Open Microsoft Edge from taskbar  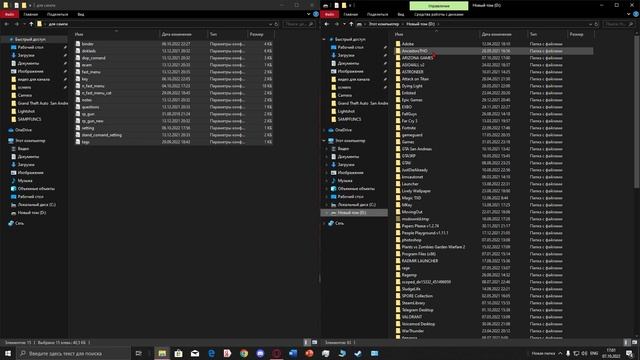[x=211, y=353]
